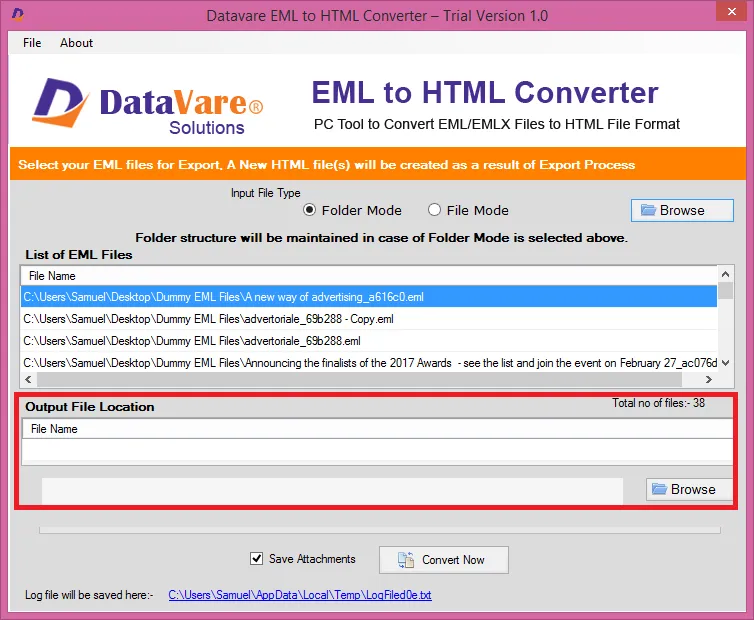Close the Datavare converter window
This screenshot has height=620, width=754.
point(731,11)
